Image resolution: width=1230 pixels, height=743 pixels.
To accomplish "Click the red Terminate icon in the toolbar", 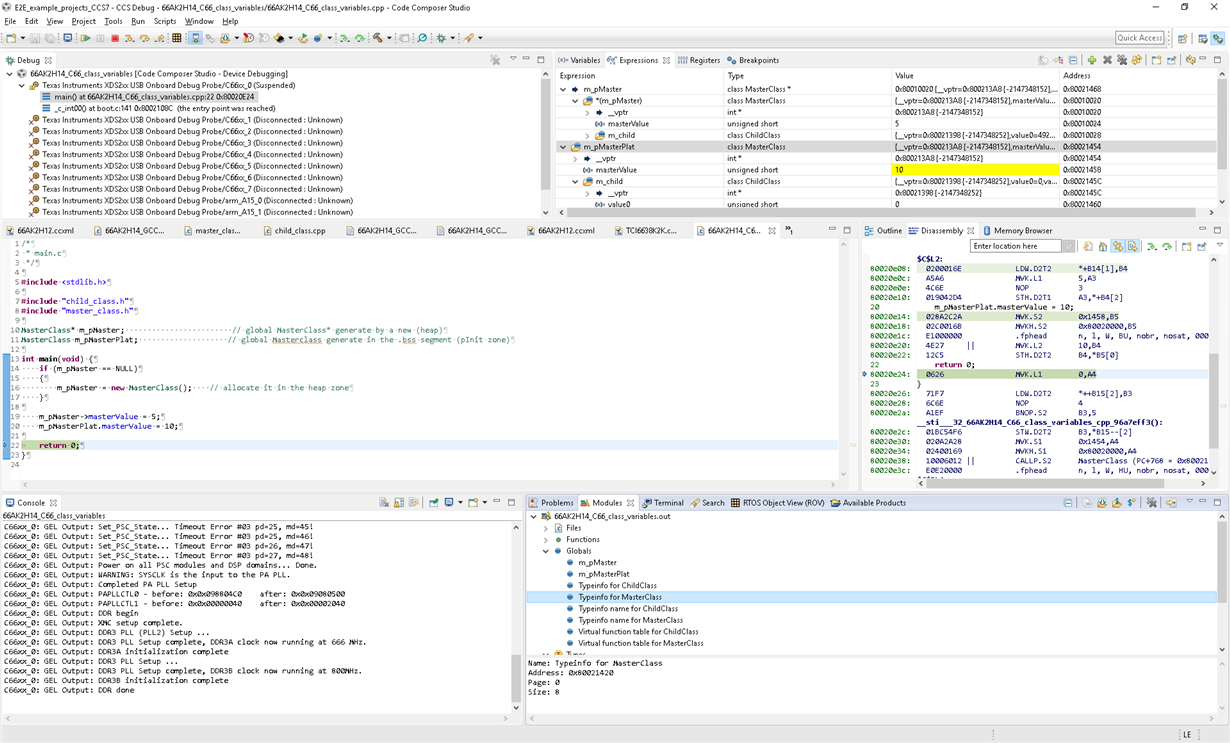I will pyautogui.click(x=115, y=38).
